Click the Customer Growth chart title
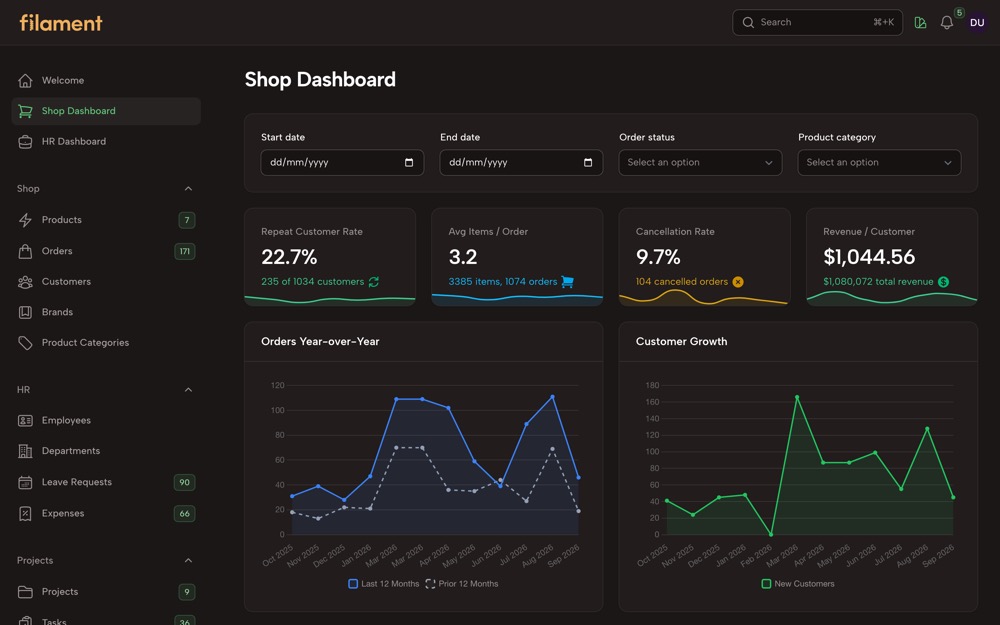This screenshot has height=625, width=1000. 681,342
